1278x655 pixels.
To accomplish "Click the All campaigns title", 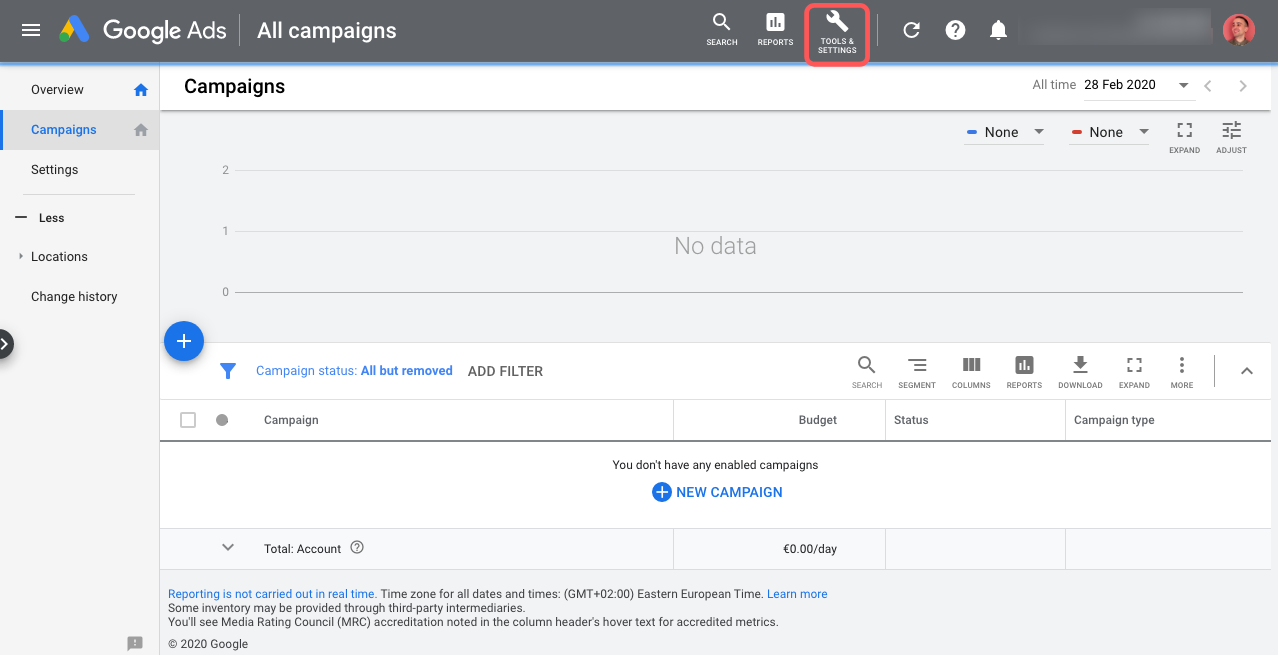I will (x=326, y=30).
